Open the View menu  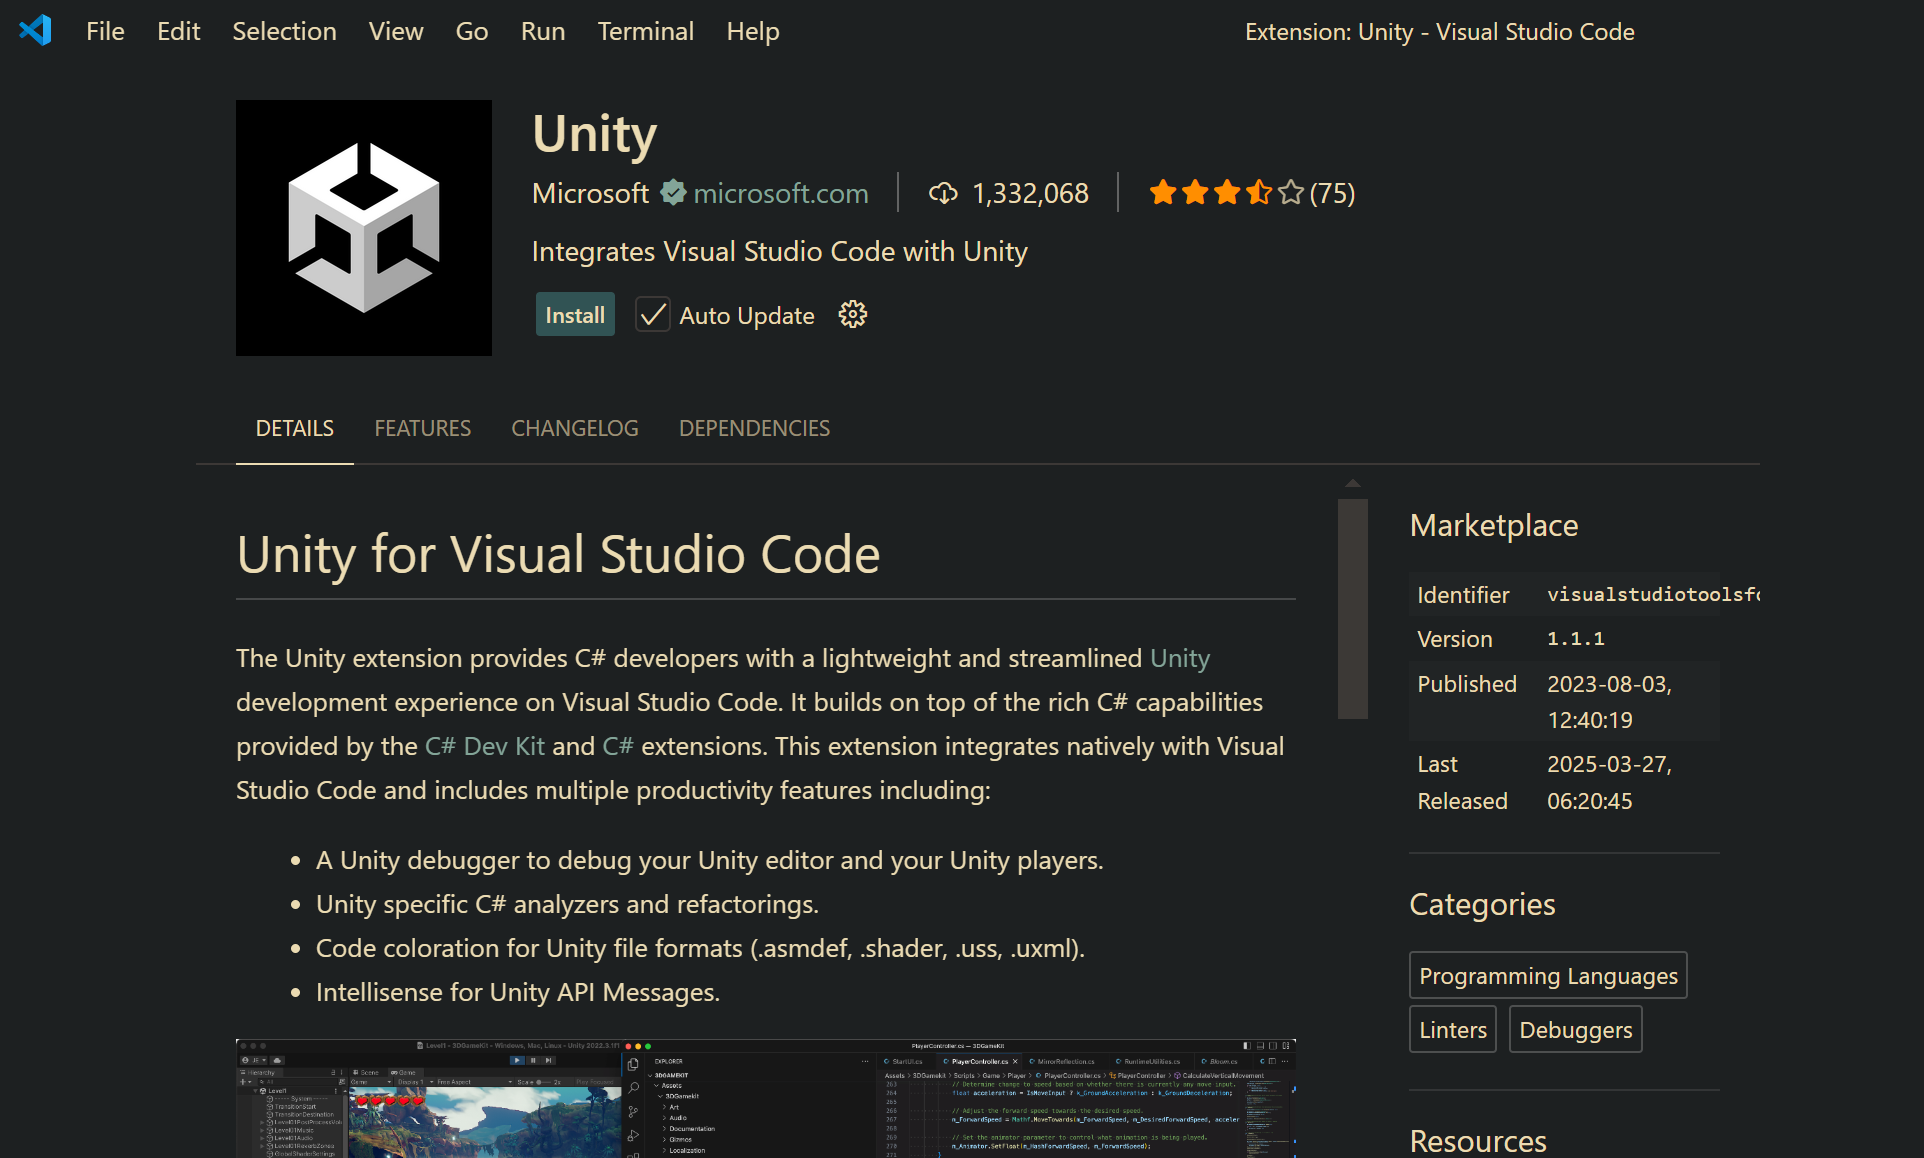[x=395, y=31]
